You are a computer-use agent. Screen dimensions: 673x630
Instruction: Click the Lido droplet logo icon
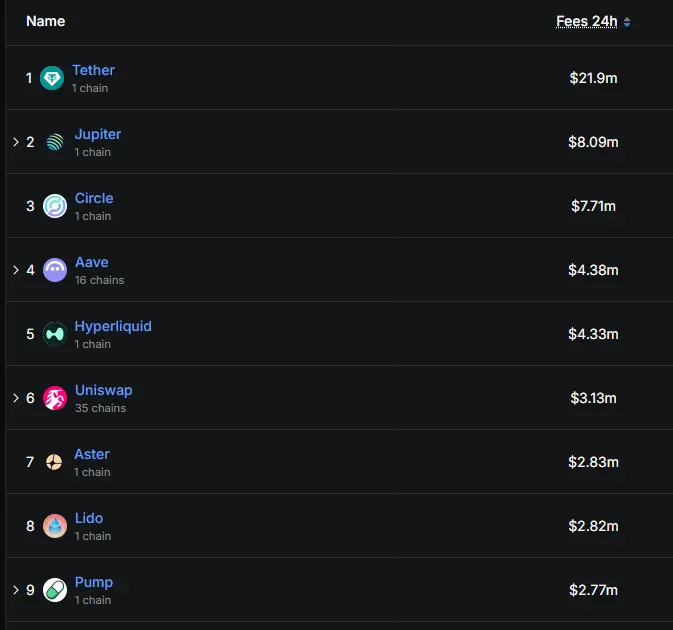pyautogui.click(x=55, y=526)
